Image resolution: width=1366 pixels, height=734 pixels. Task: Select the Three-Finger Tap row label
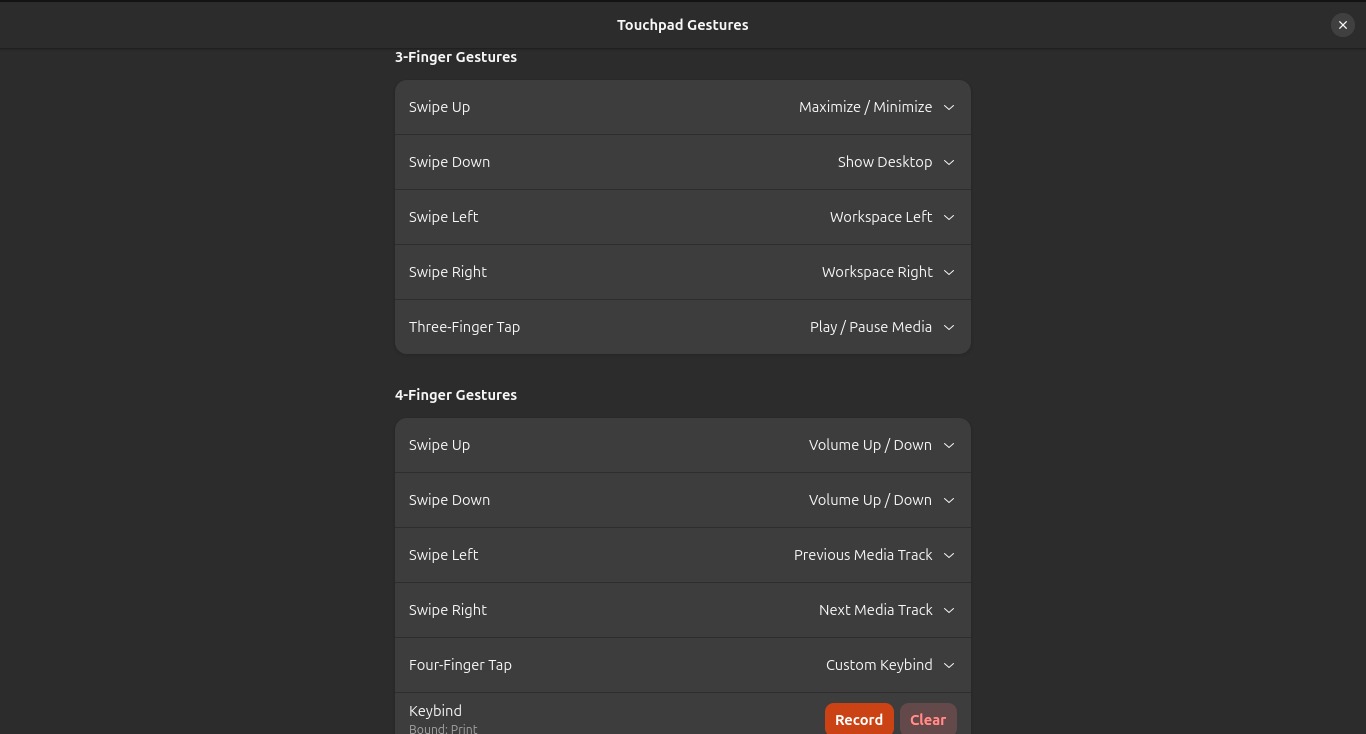[x=464, y=327]
